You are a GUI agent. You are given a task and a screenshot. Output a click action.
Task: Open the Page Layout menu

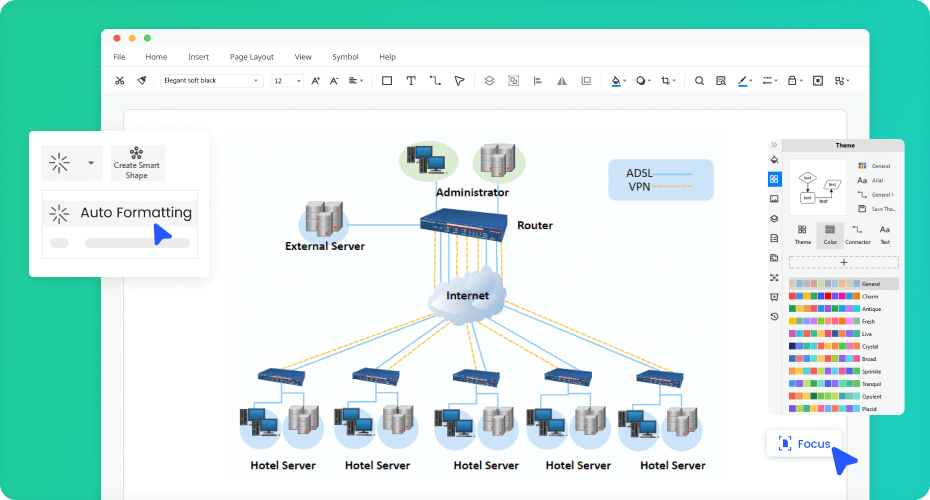[251, 57]
